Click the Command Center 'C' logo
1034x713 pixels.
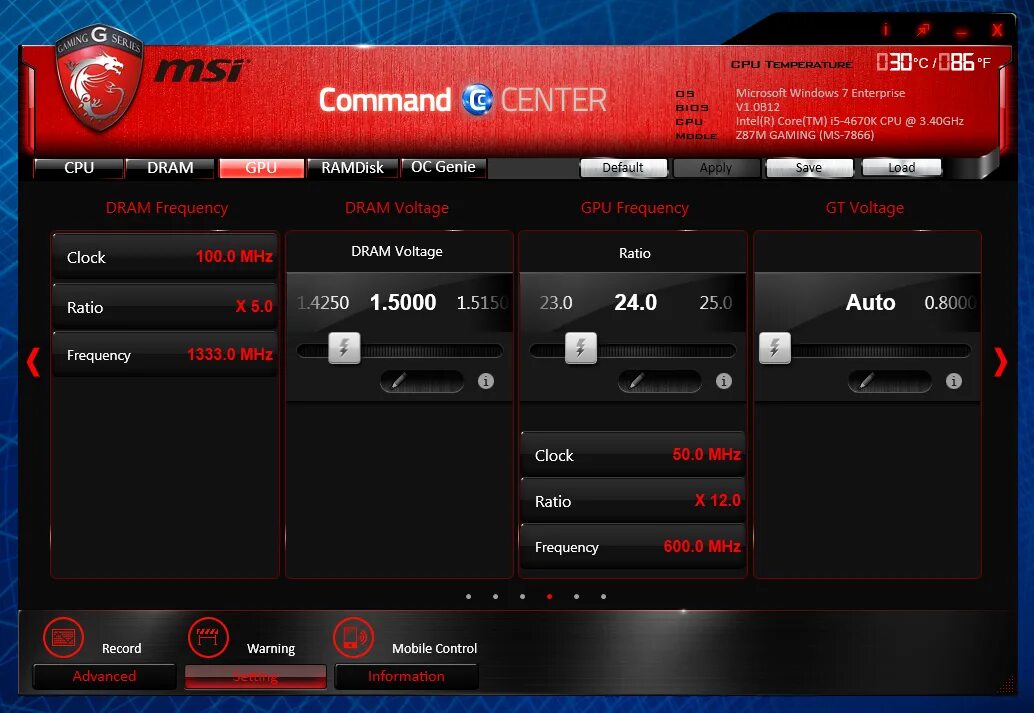pos(477,100)
